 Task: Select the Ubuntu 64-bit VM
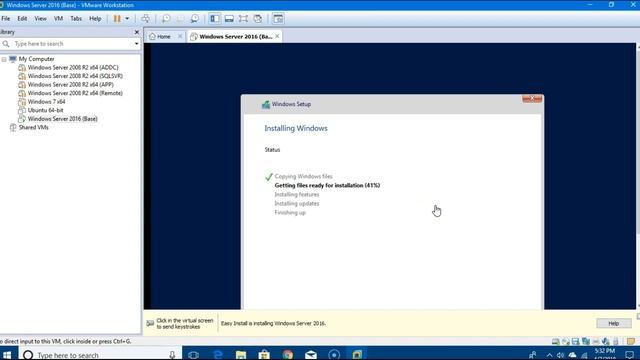tap(45, 110)
